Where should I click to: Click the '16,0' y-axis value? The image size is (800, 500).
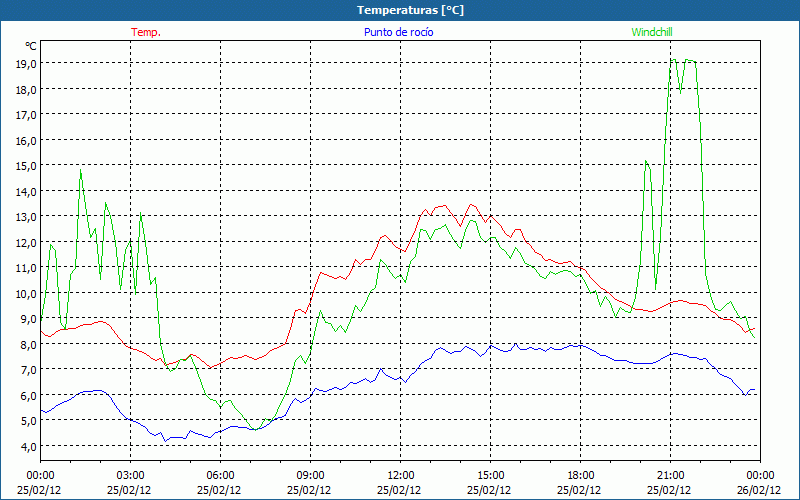26,140
